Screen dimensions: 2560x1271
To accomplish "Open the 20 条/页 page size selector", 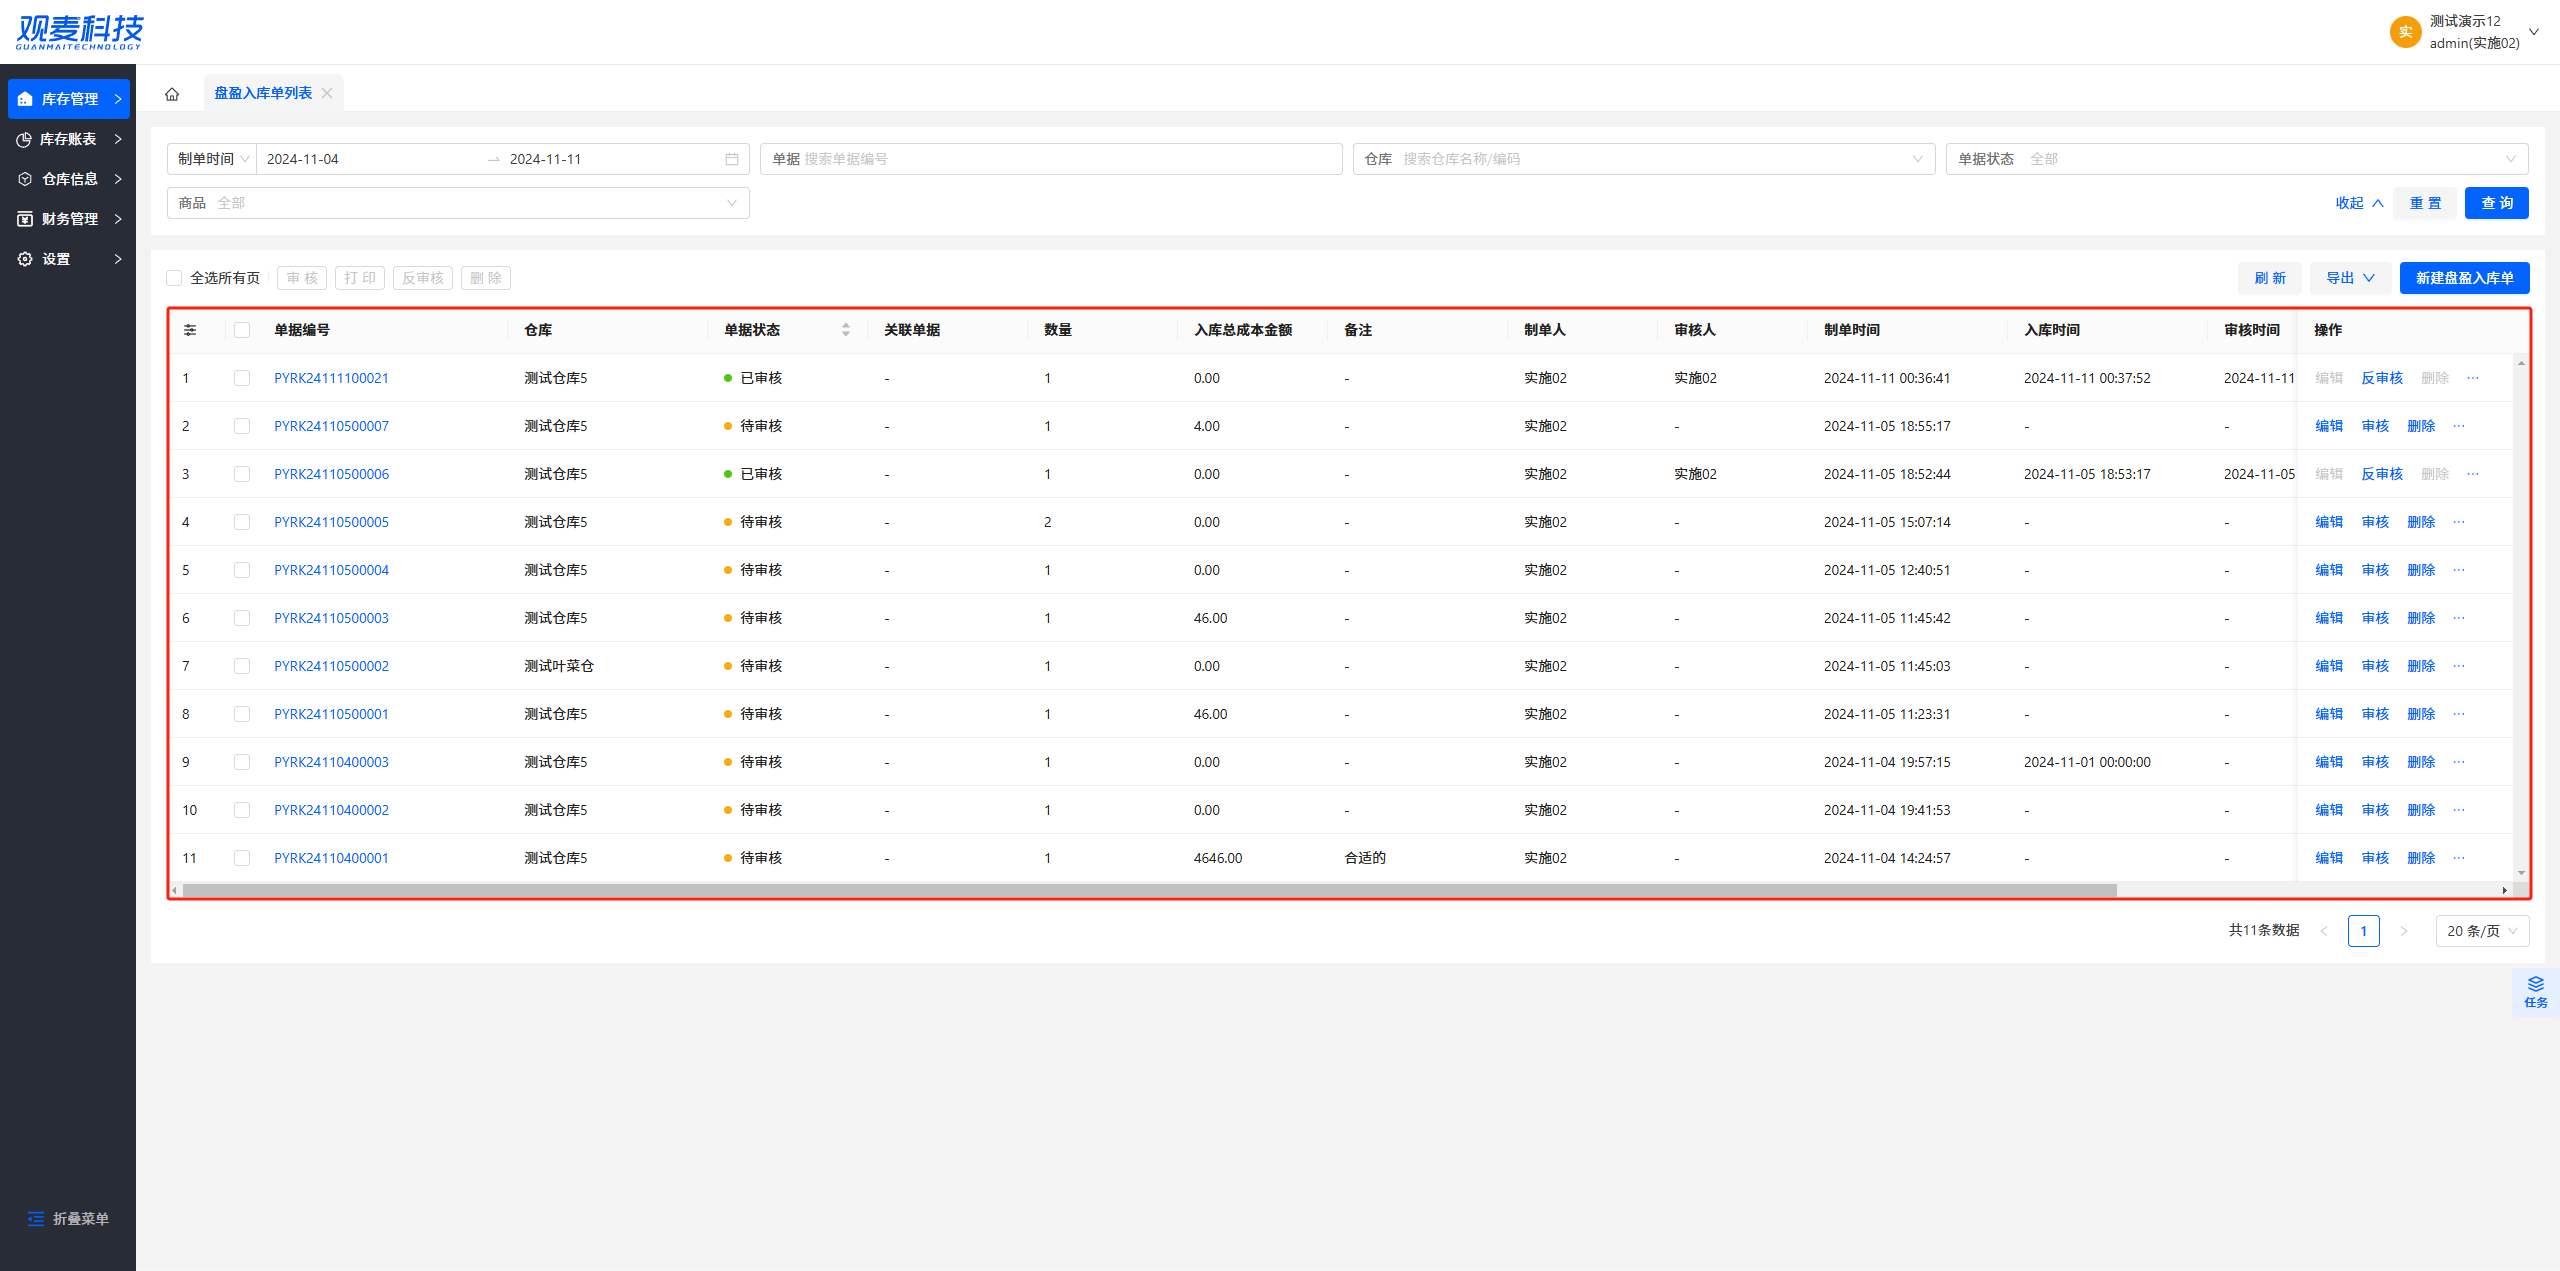I will [2481, 931].
